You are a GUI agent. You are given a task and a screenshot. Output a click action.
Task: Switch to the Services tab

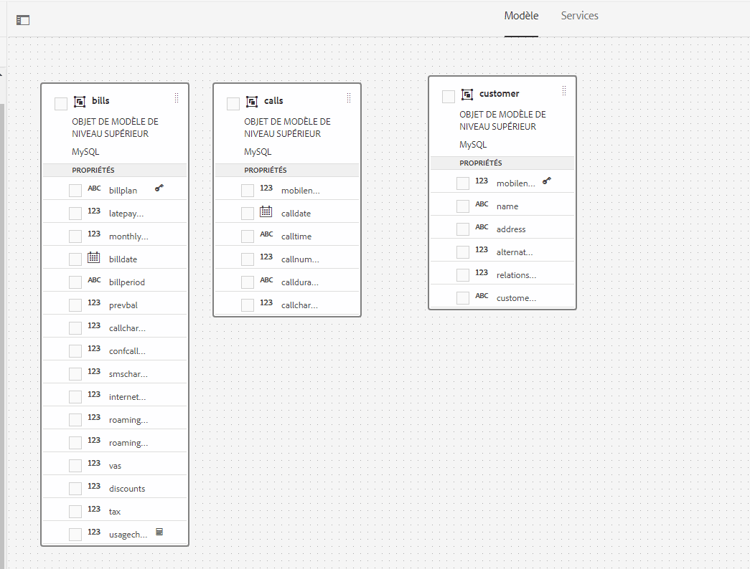tap(579, 16)
